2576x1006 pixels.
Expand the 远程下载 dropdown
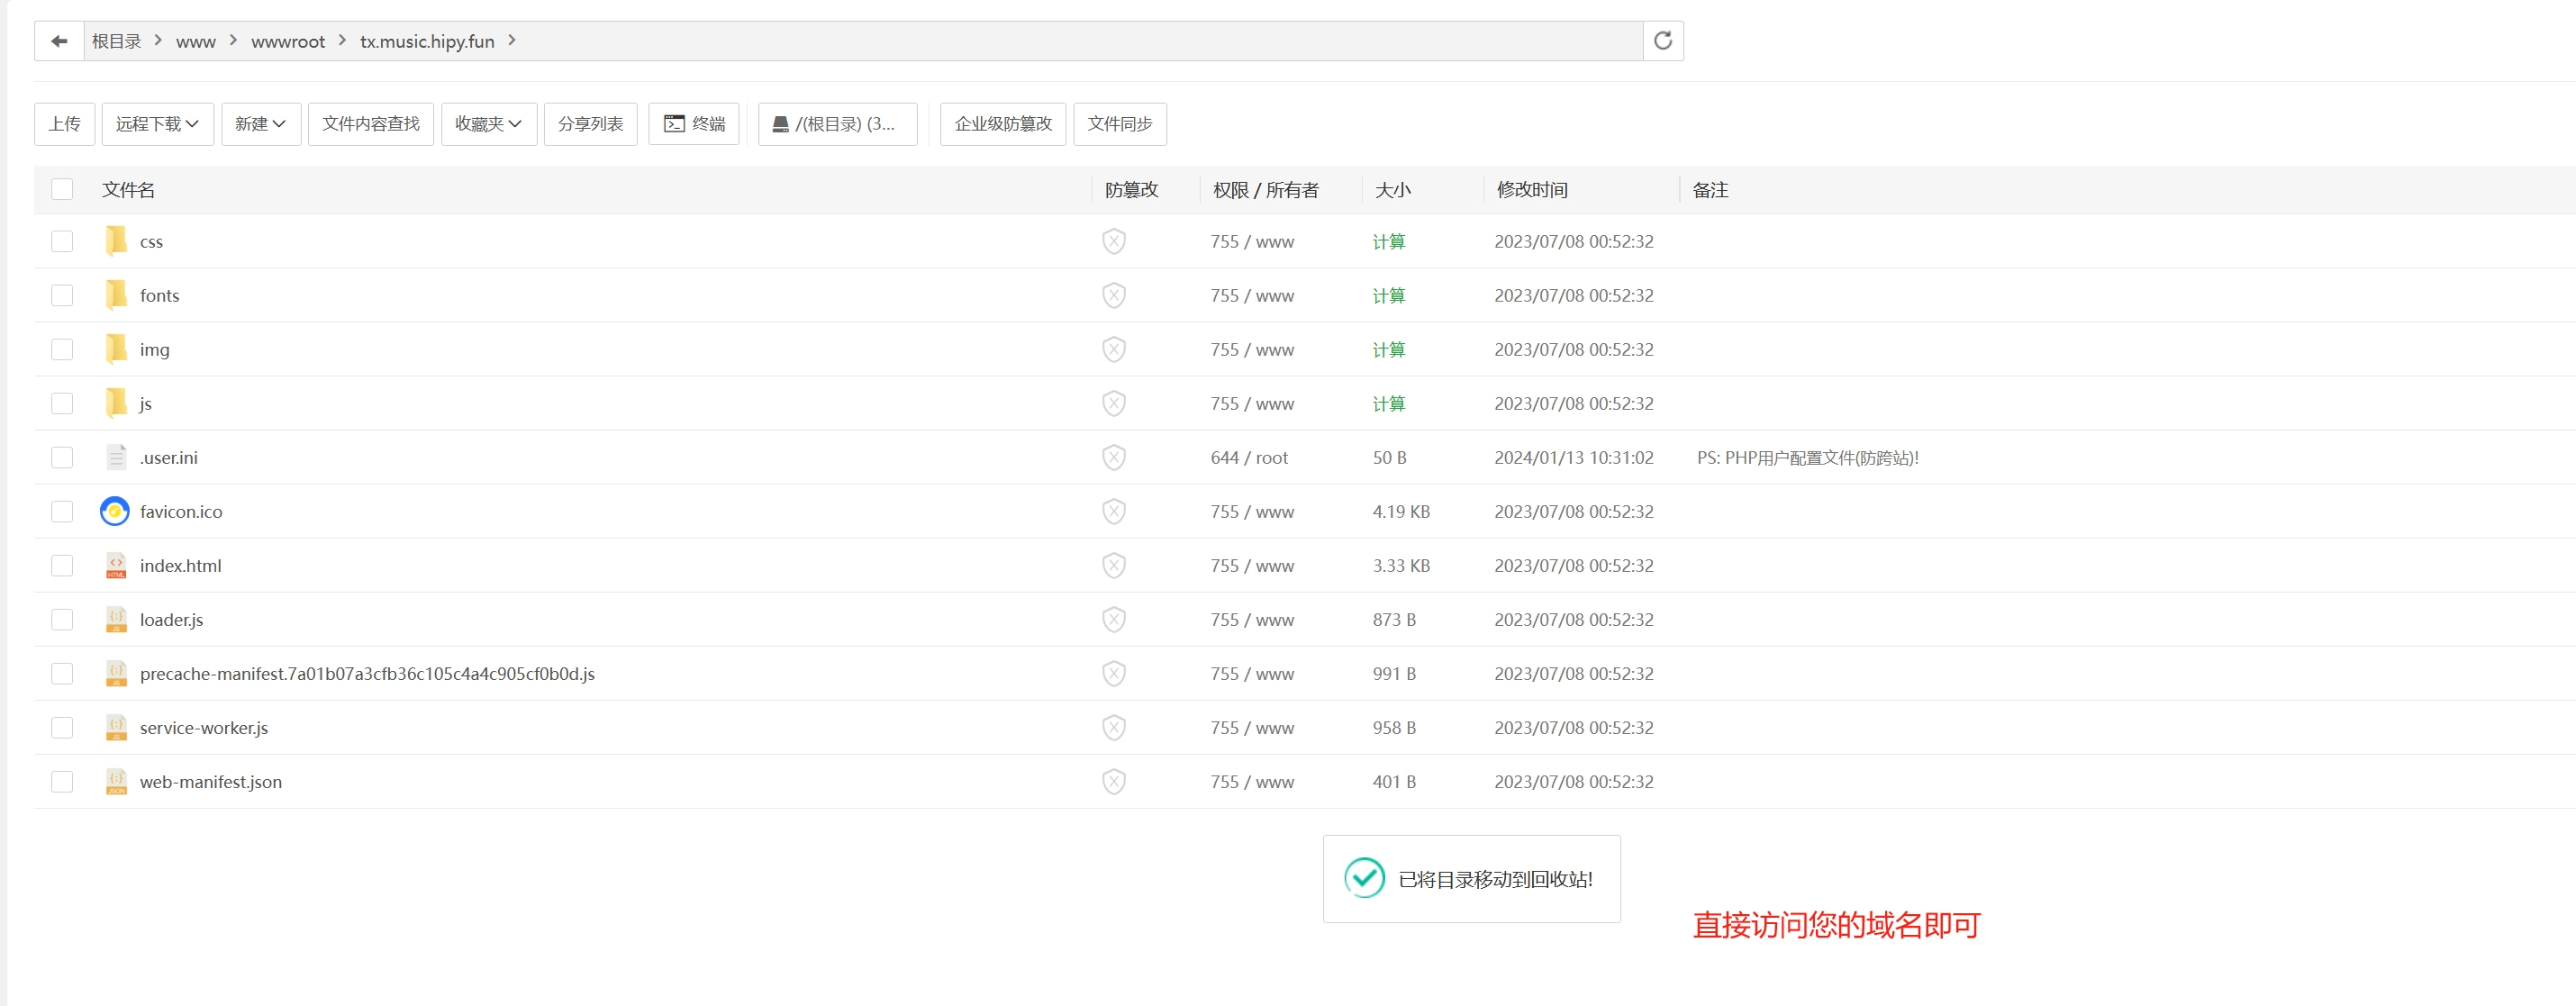pyautogui.click(x=157, y=124)
